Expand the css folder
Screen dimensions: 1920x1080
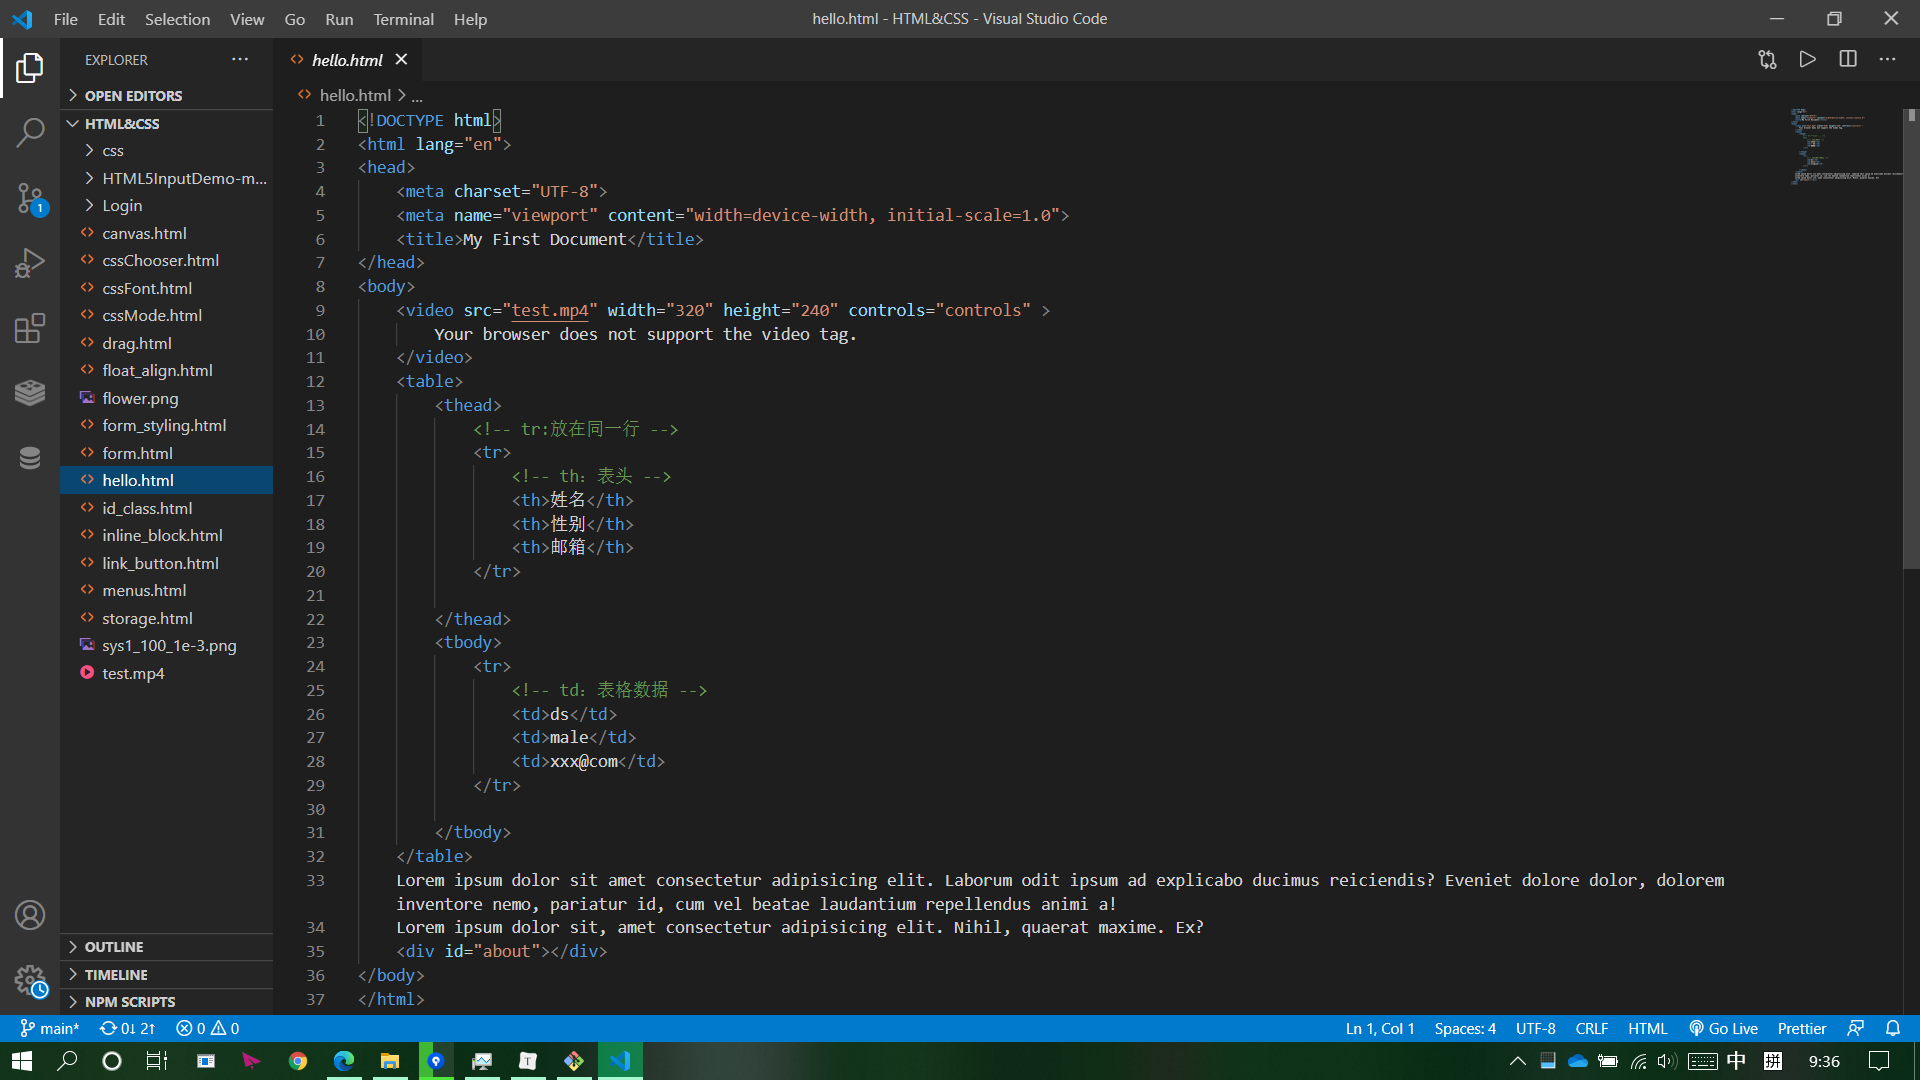tap(113, 151)
